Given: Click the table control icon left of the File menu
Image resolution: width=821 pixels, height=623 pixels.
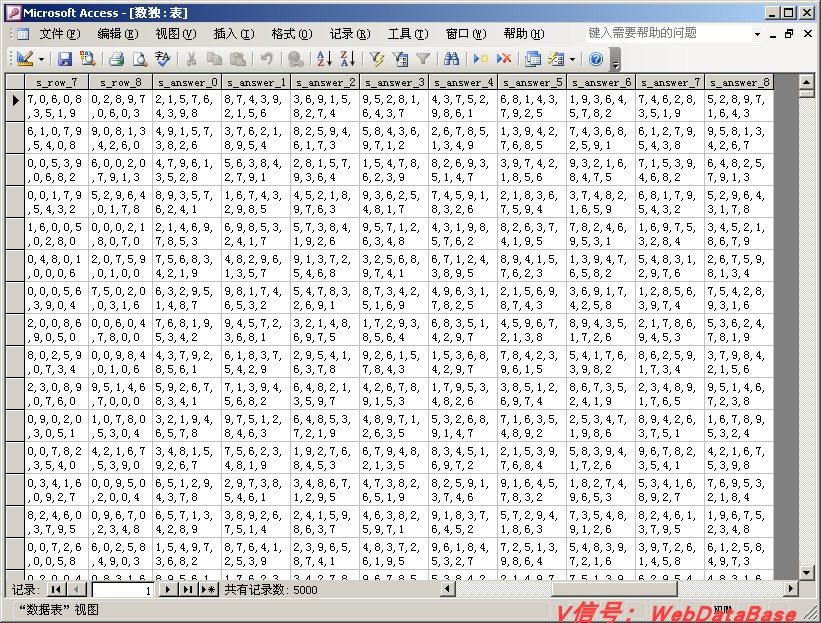Looking at the screenshot, I should pyautogui.click(x=23, y=34).
